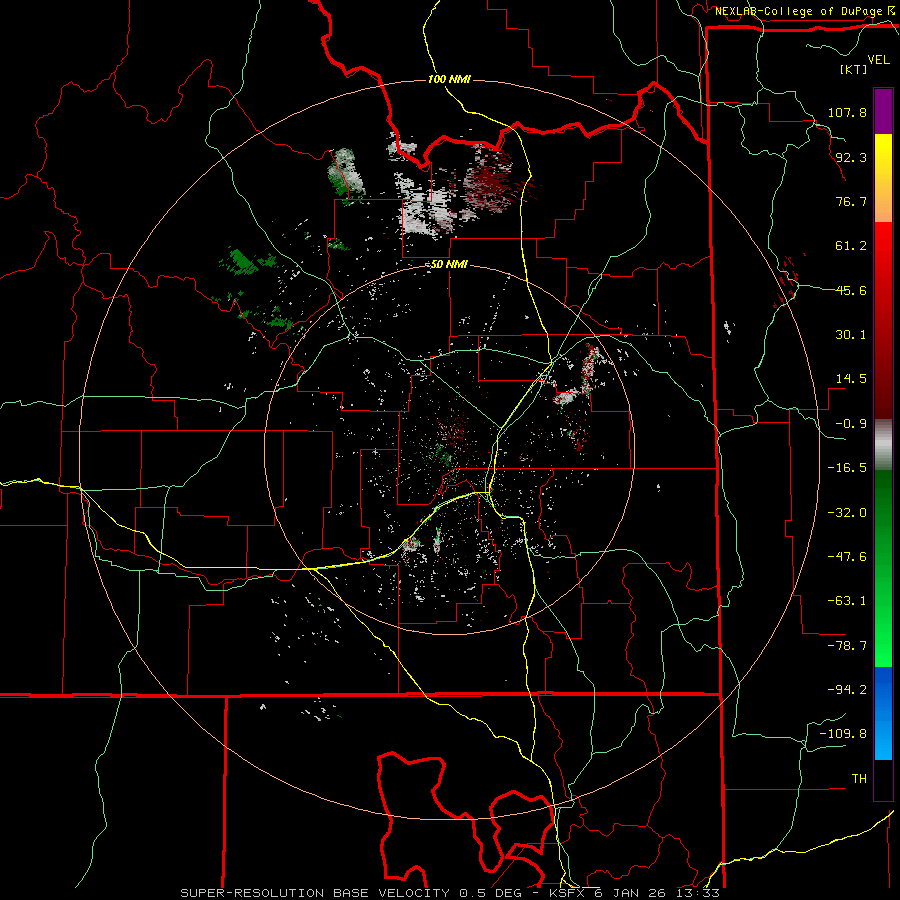Click the [KT] units label
Viewport: 900px width, 900px height.
(x=853, y=69)
